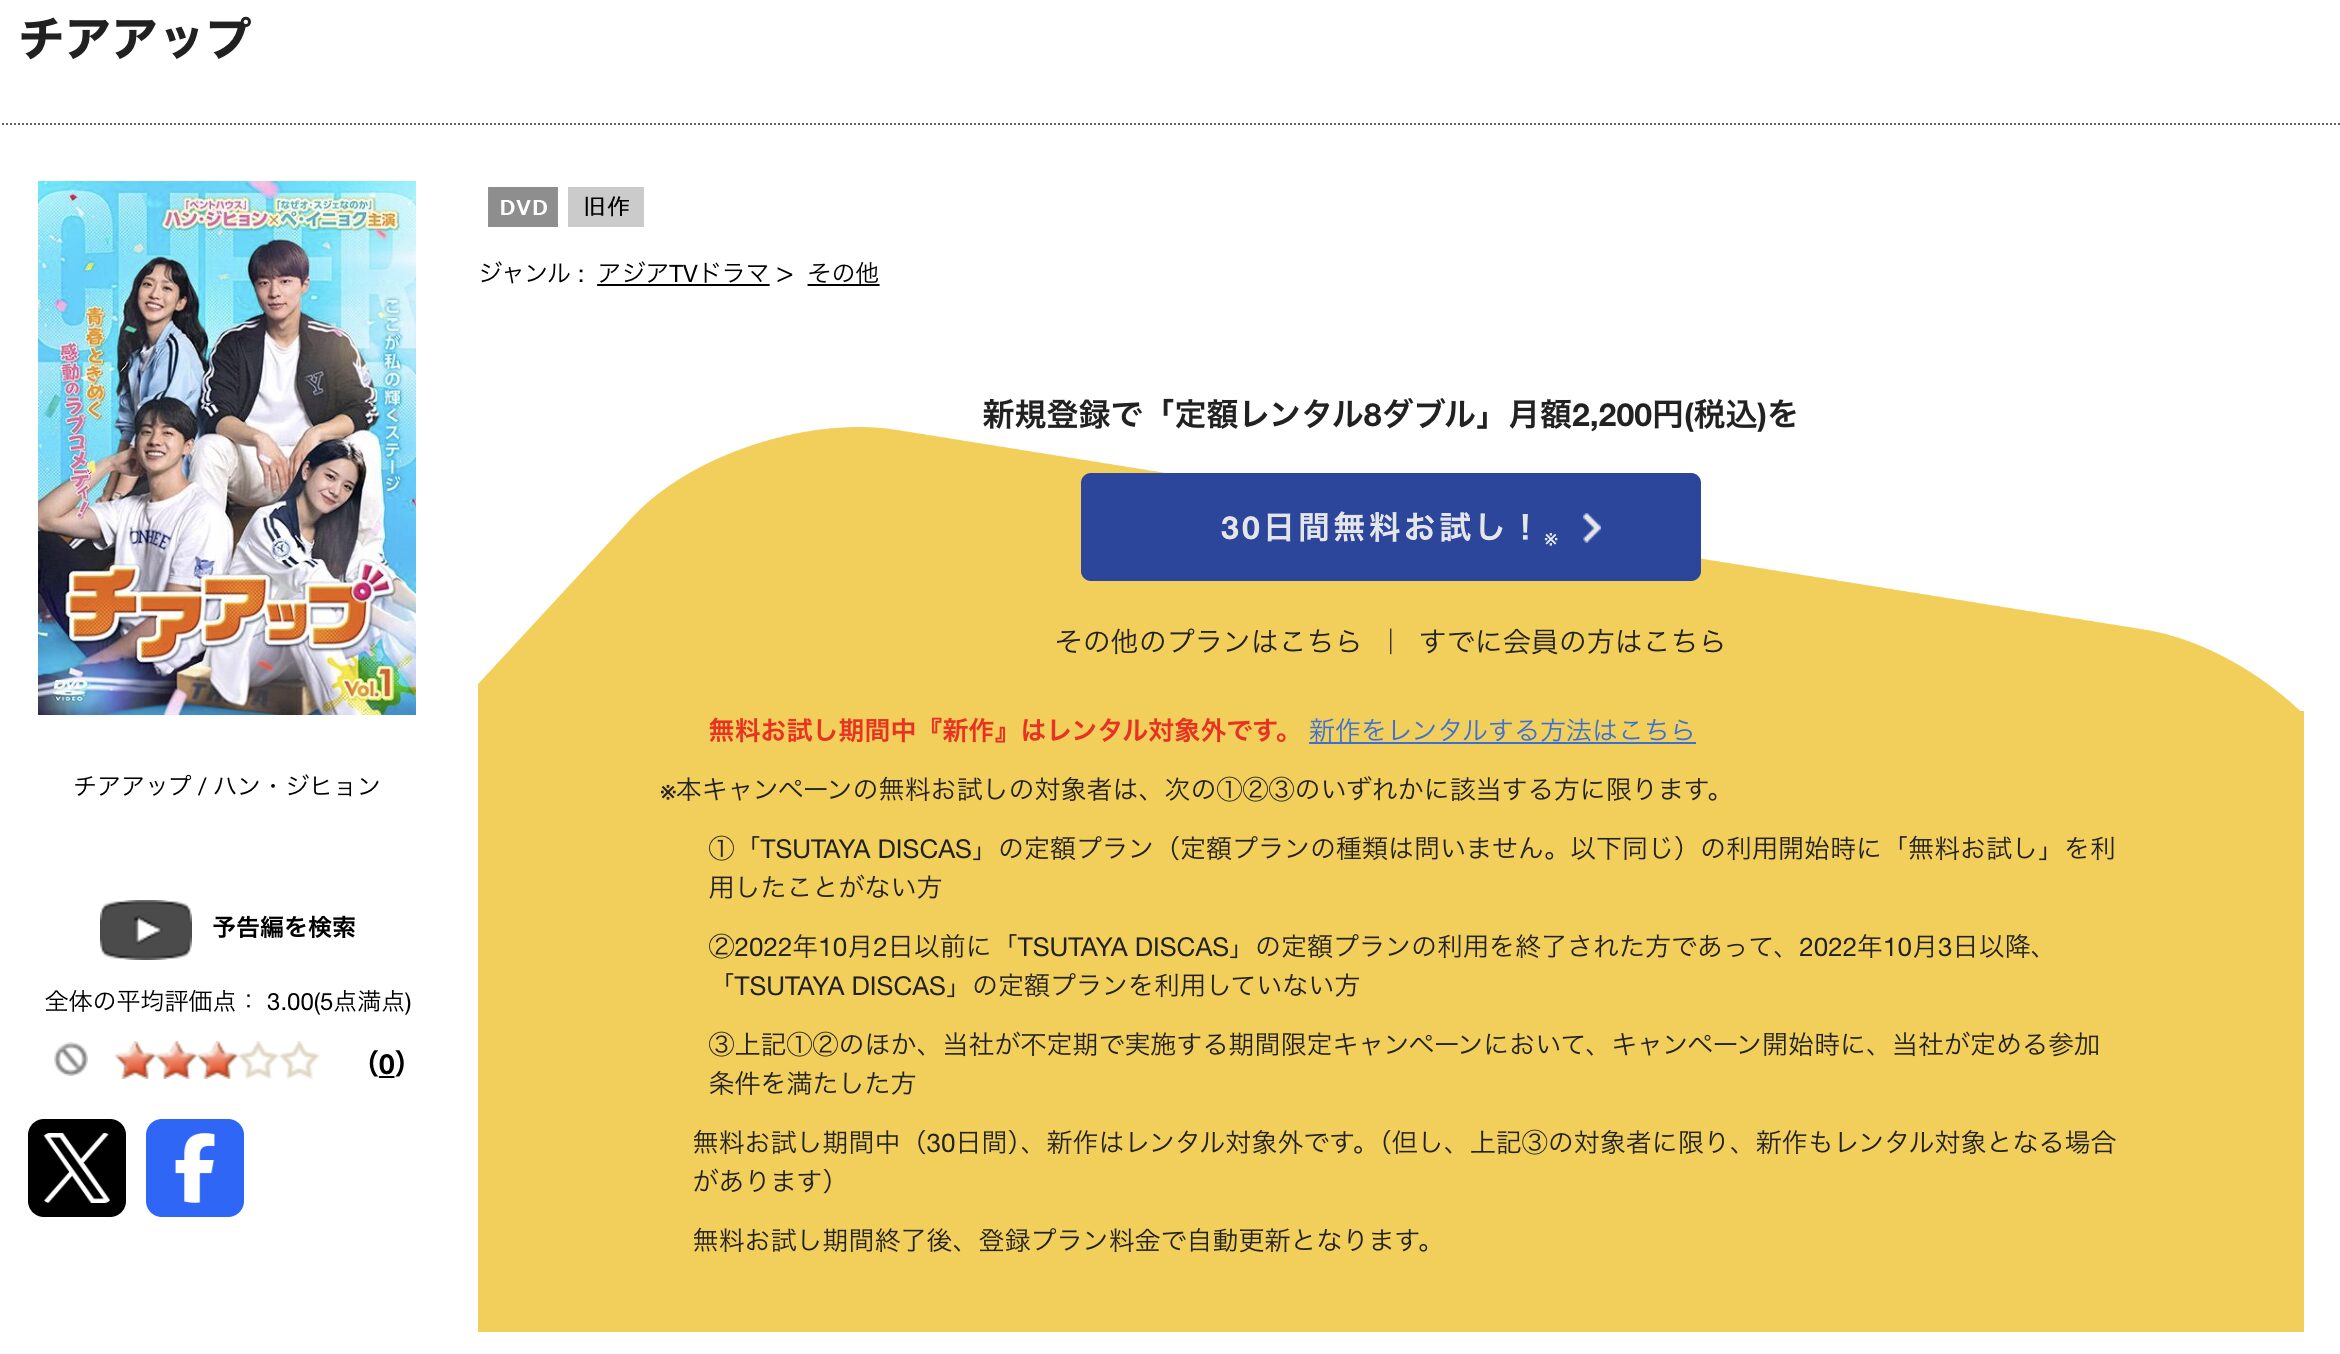Image resolution: width=2340 pixels, height=1354 pixels.
Task: Click the ジャンル： label
Action: pos(532,273)
